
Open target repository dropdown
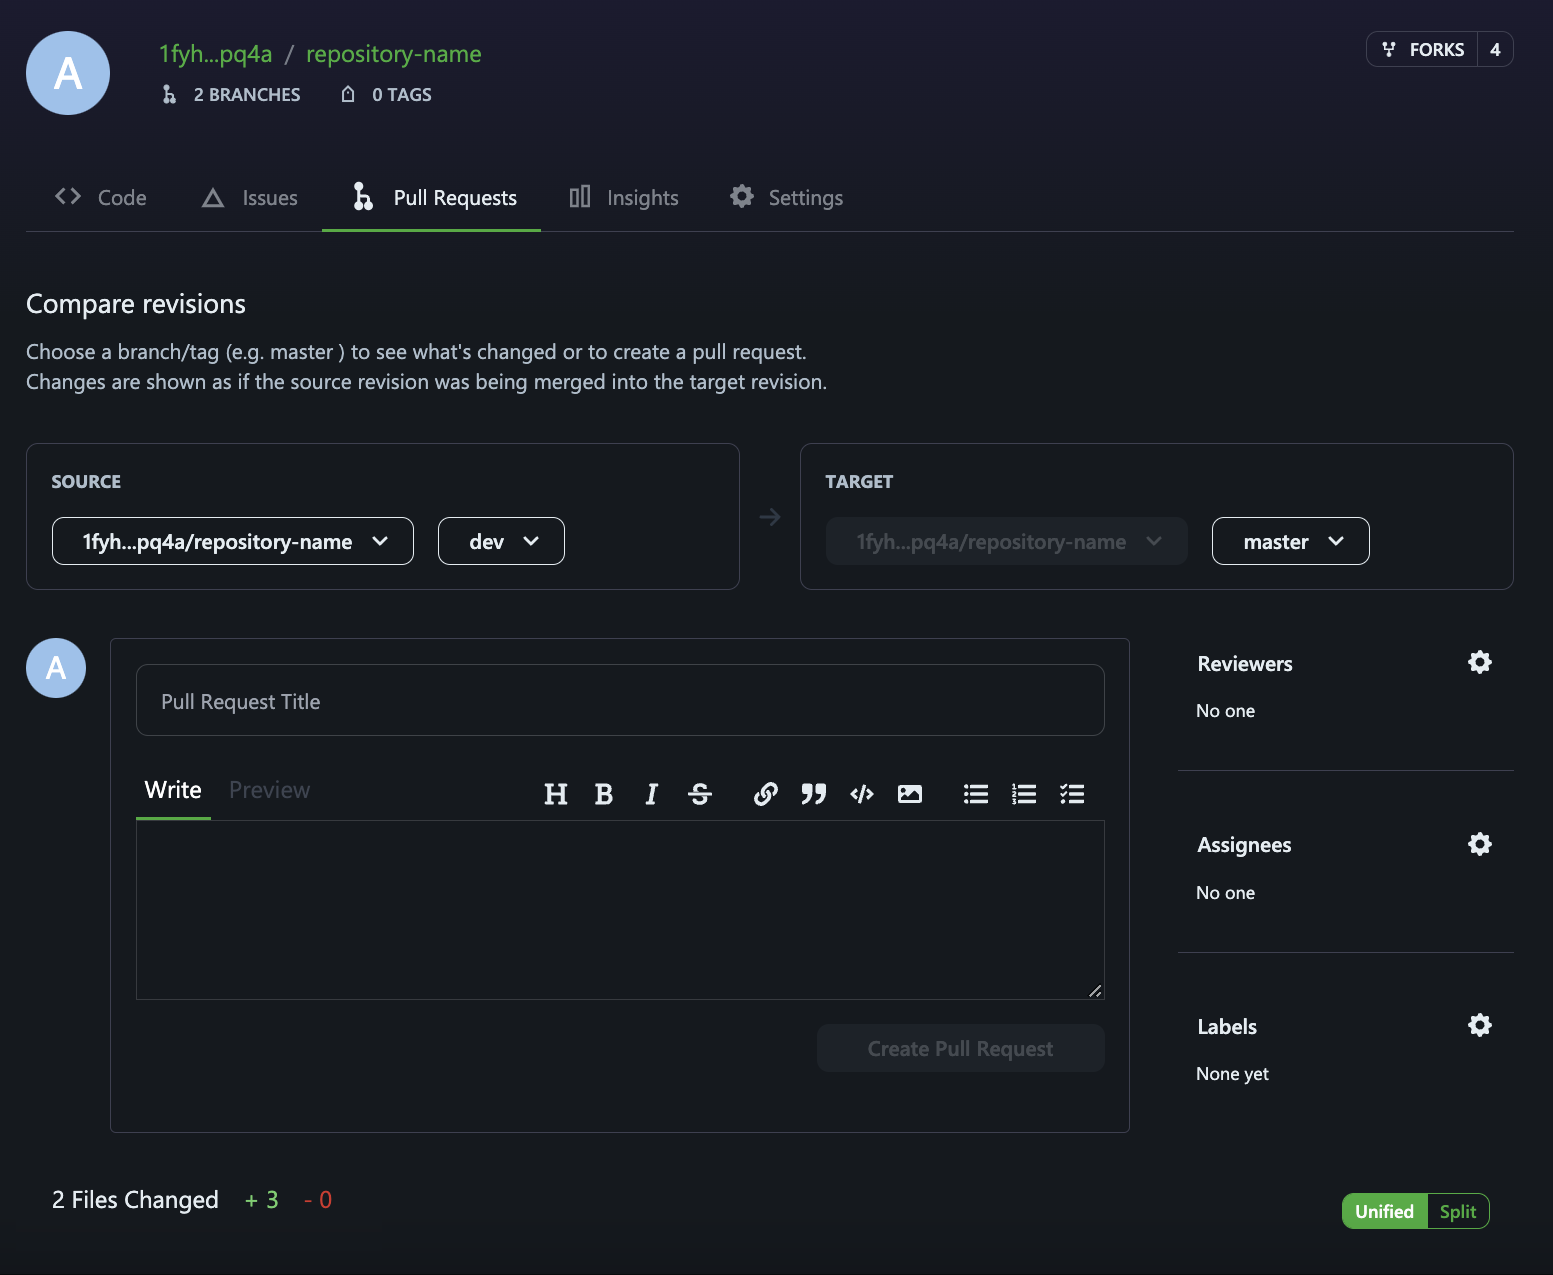click(1007, 541)
